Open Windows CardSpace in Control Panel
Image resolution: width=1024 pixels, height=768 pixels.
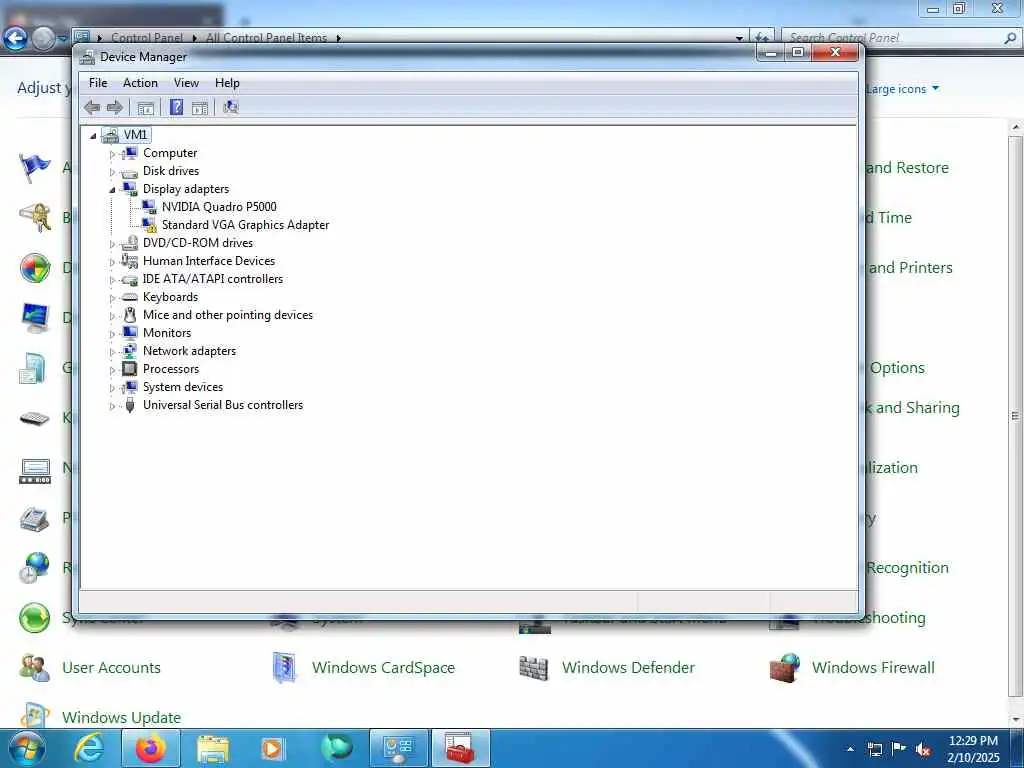(x=383, y=667)
